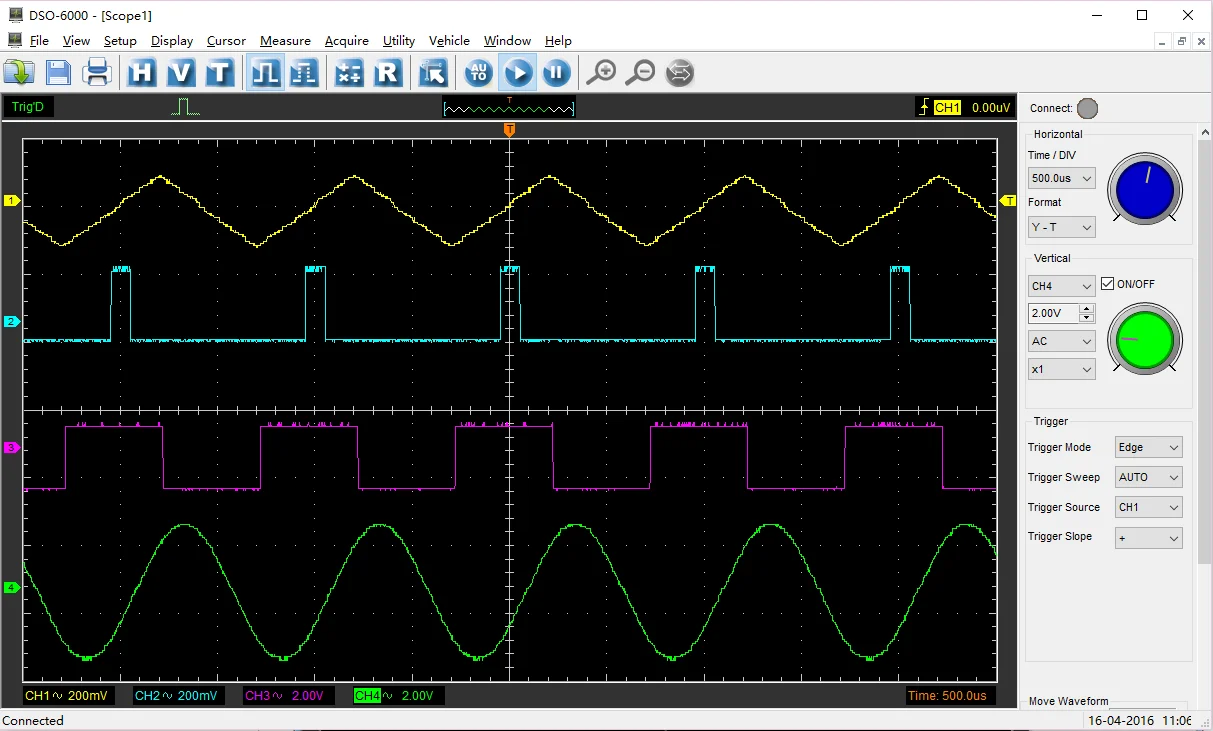Open the Measure menu
Image resolution: width=1213 pixels, height=731 pixels.
285,41
